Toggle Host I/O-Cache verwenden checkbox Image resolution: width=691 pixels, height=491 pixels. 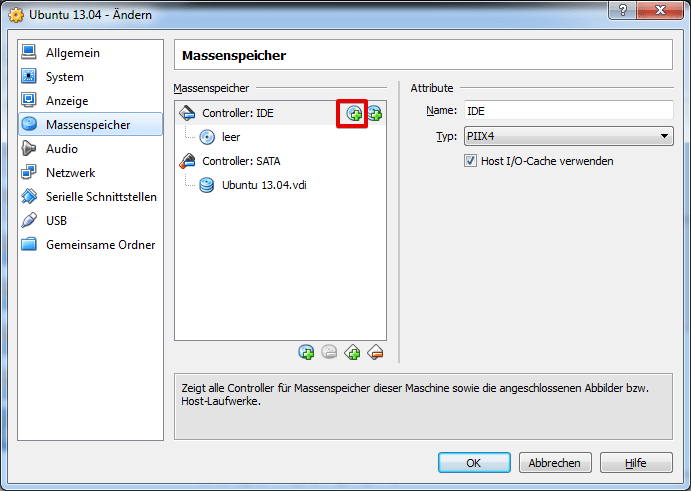[470, 161]
